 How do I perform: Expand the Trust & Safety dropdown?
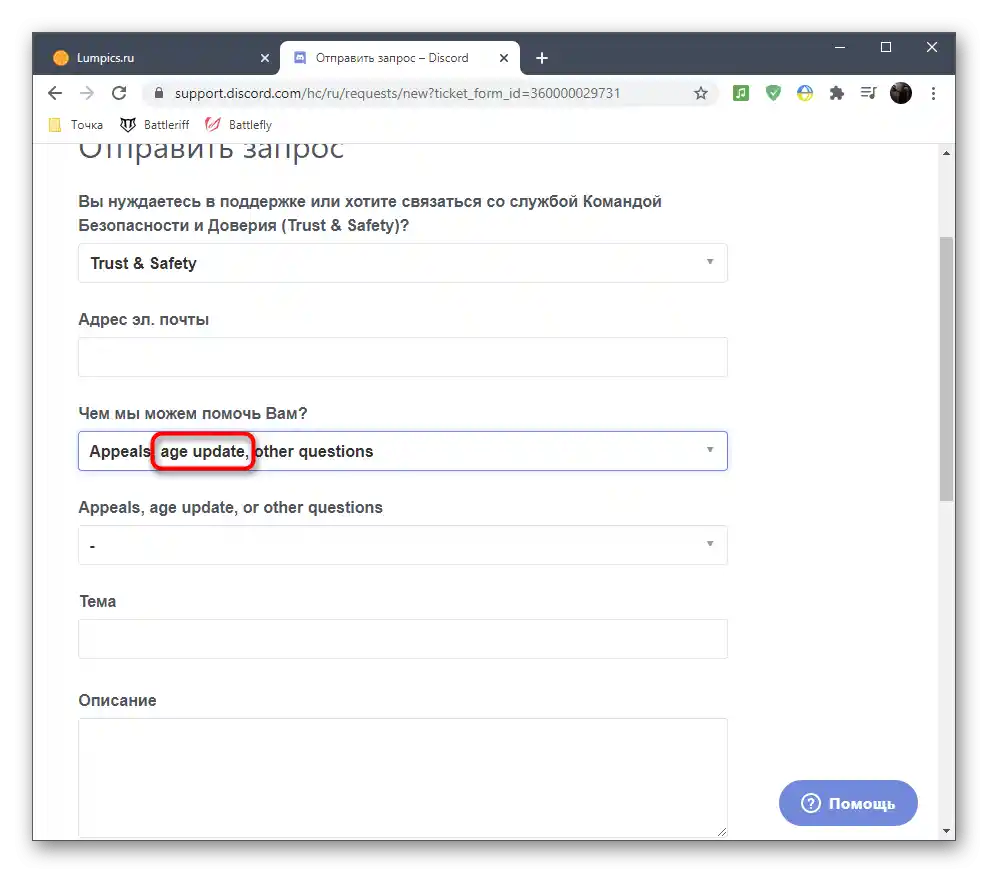[x=402, y=263]
